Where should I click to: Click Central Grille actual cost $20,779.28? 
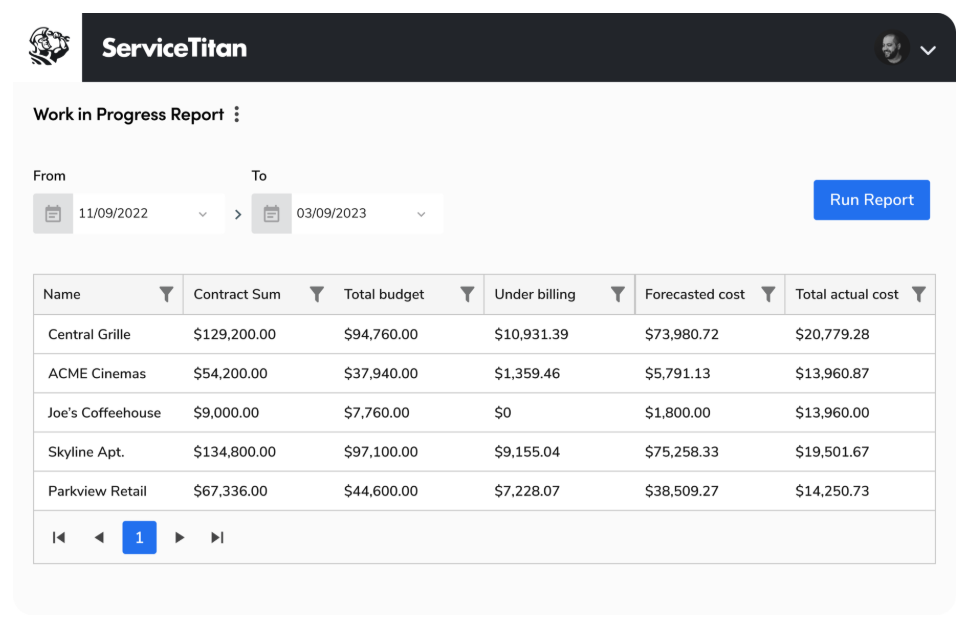pyautogui.click(x=832, y=334)
